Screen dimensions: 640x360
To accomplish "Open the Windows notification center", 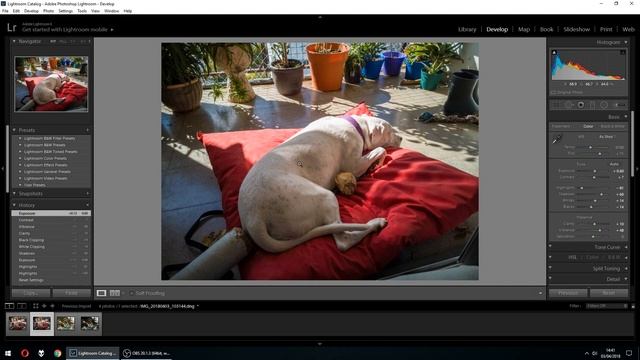I will 629,353.
